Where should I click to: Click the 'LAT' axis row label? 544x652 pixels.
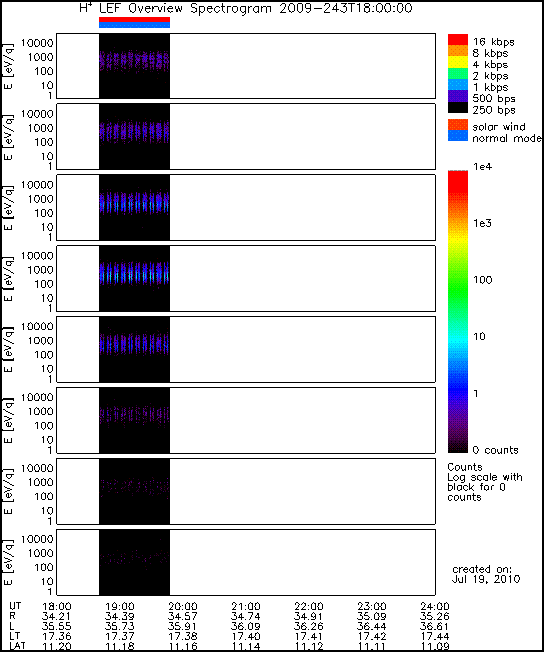[17, 646]
